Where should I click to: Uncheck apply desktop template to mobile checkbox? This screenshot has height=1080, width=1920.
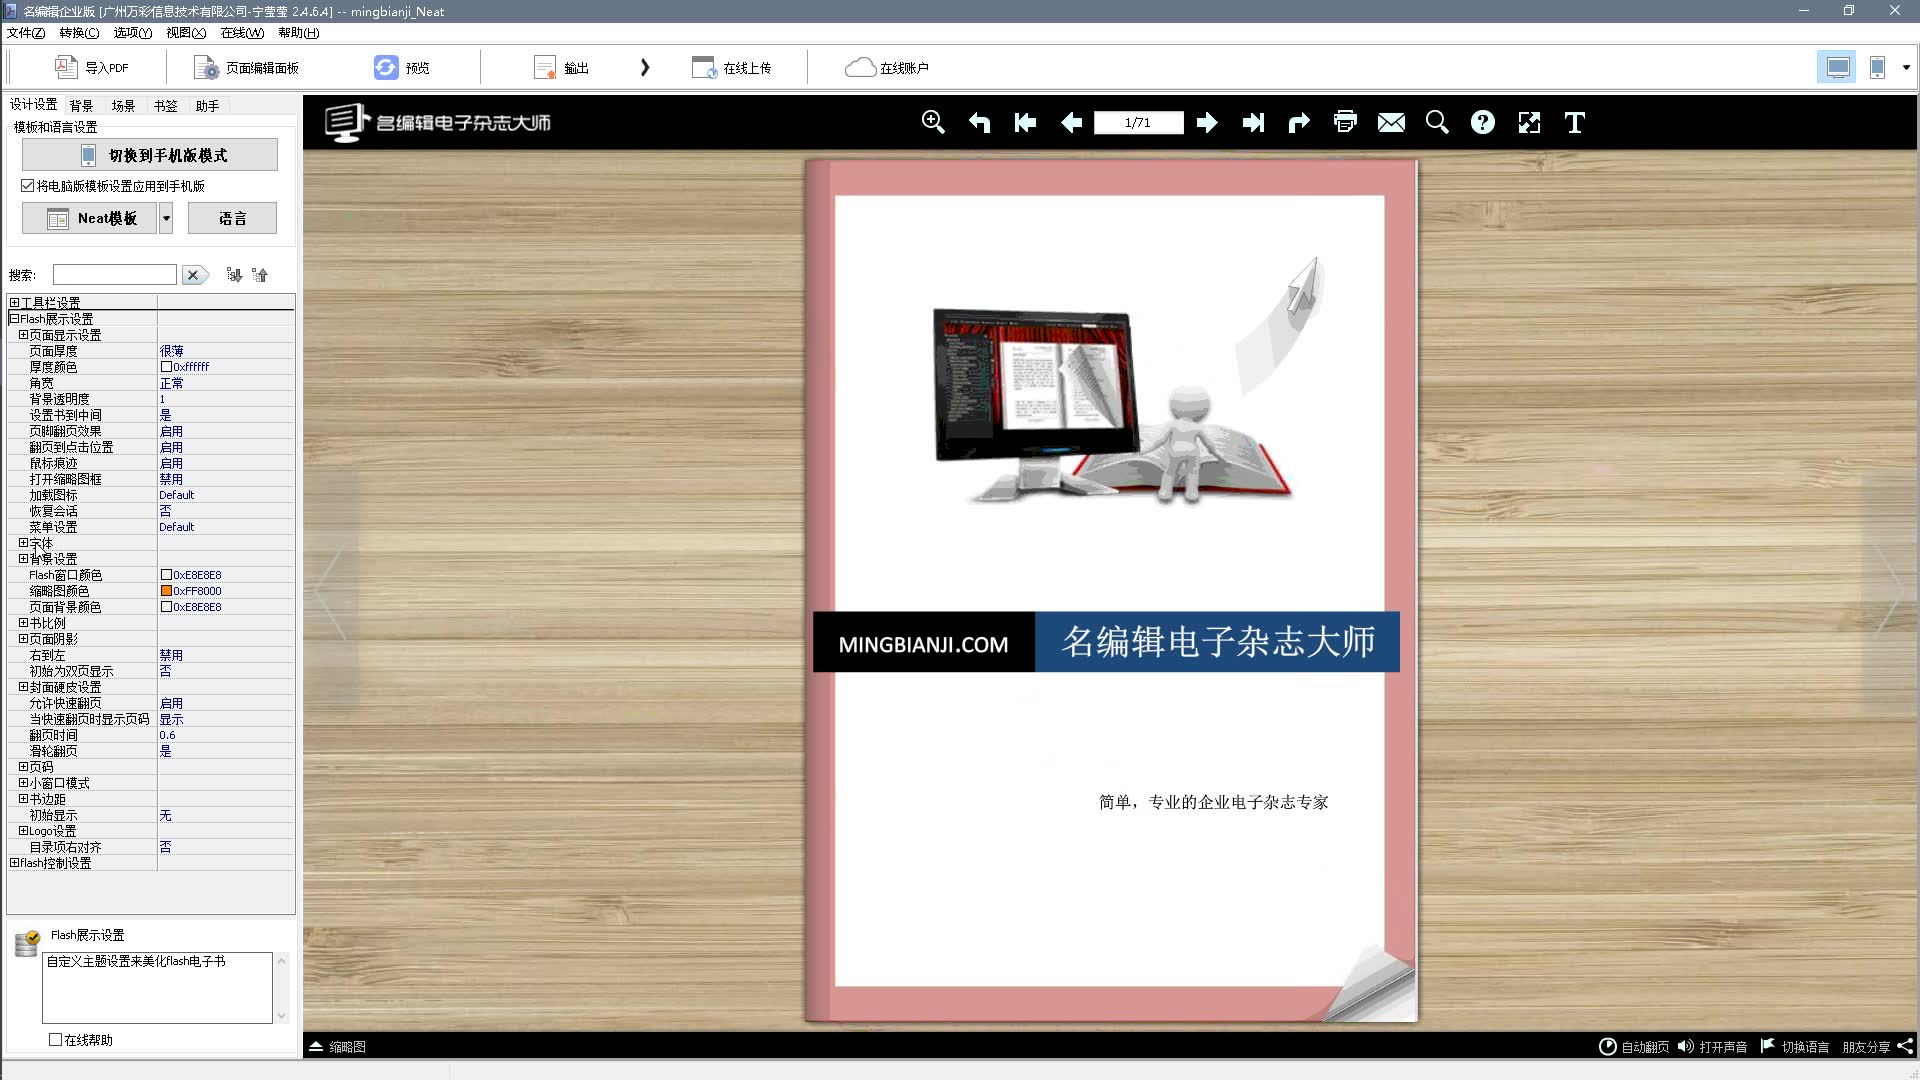[x=28, y=186]
